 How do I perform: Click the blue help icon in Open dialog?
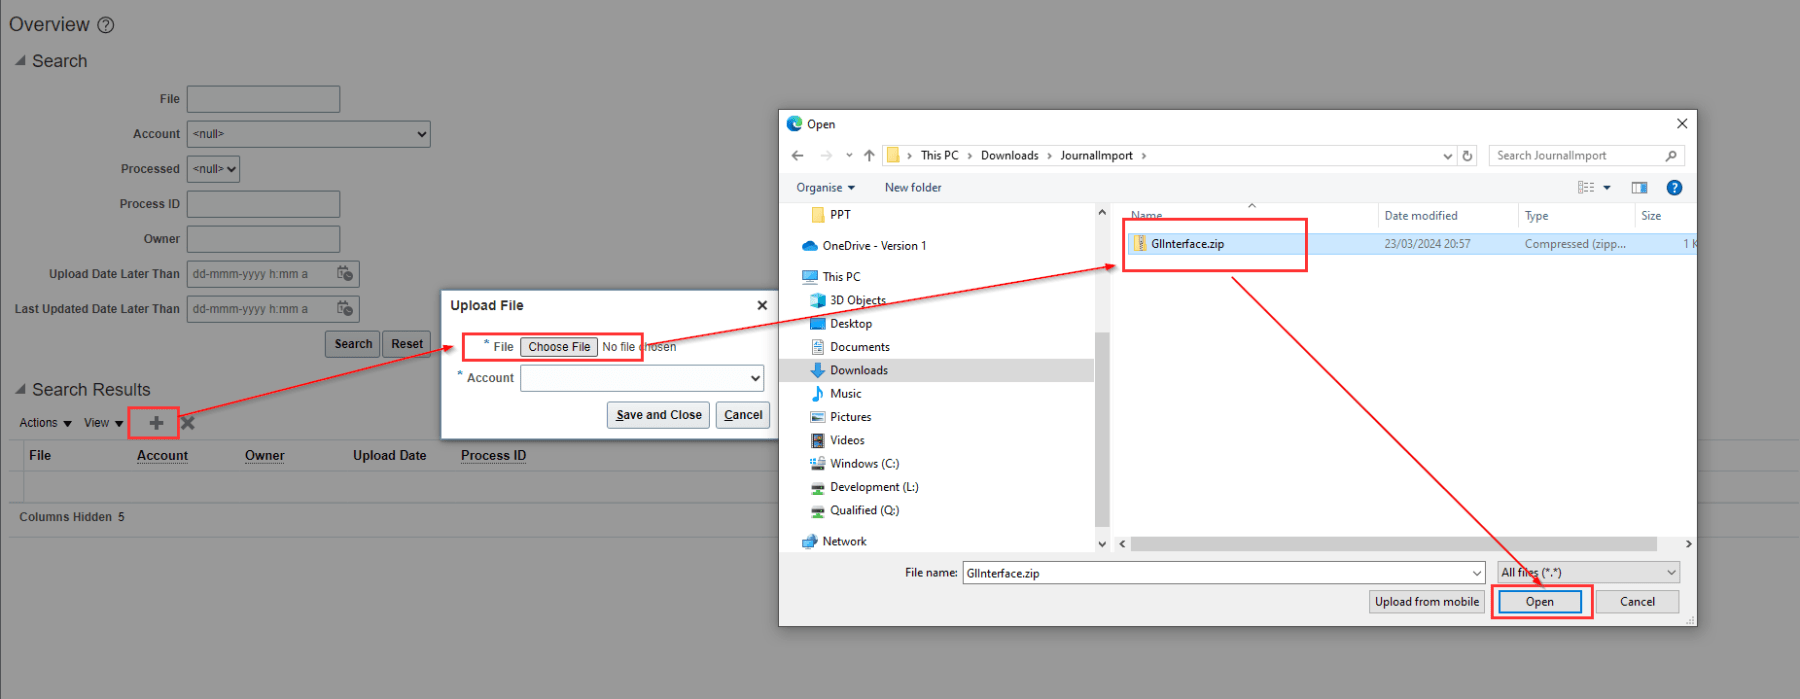click(x=1674, y=188)
